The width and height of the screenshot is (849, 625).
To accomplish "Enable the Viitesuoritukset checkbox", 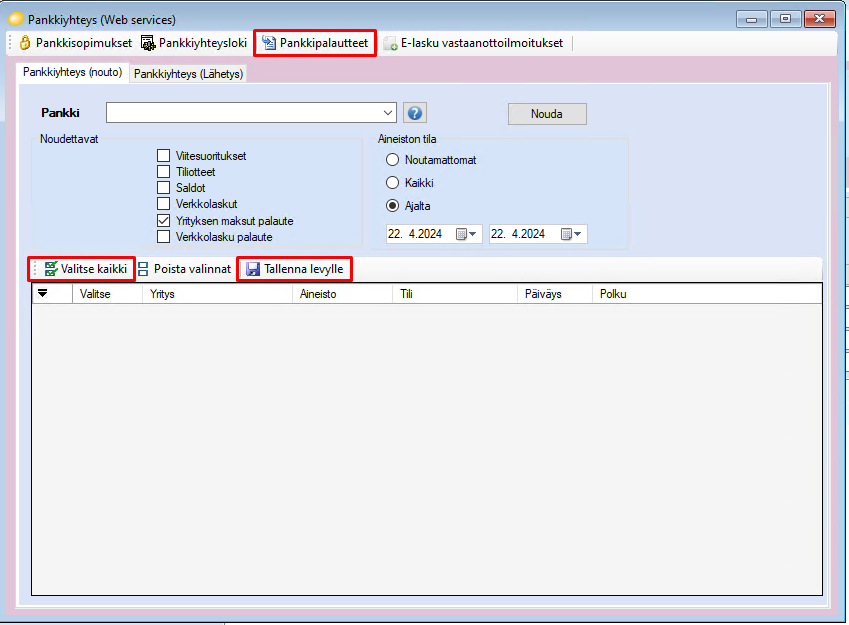I will 163,156.
